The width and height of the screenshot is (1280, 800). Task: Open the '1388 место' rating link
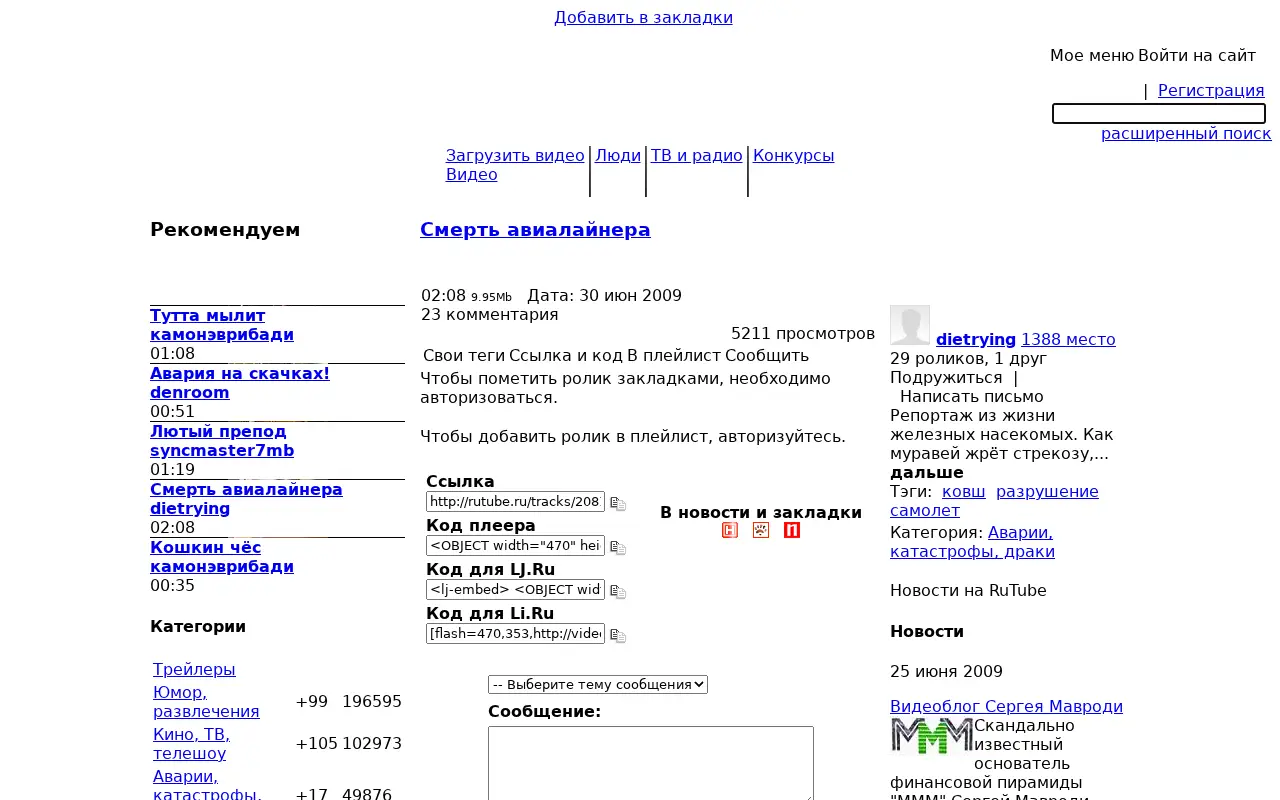tap(1068, 340)
